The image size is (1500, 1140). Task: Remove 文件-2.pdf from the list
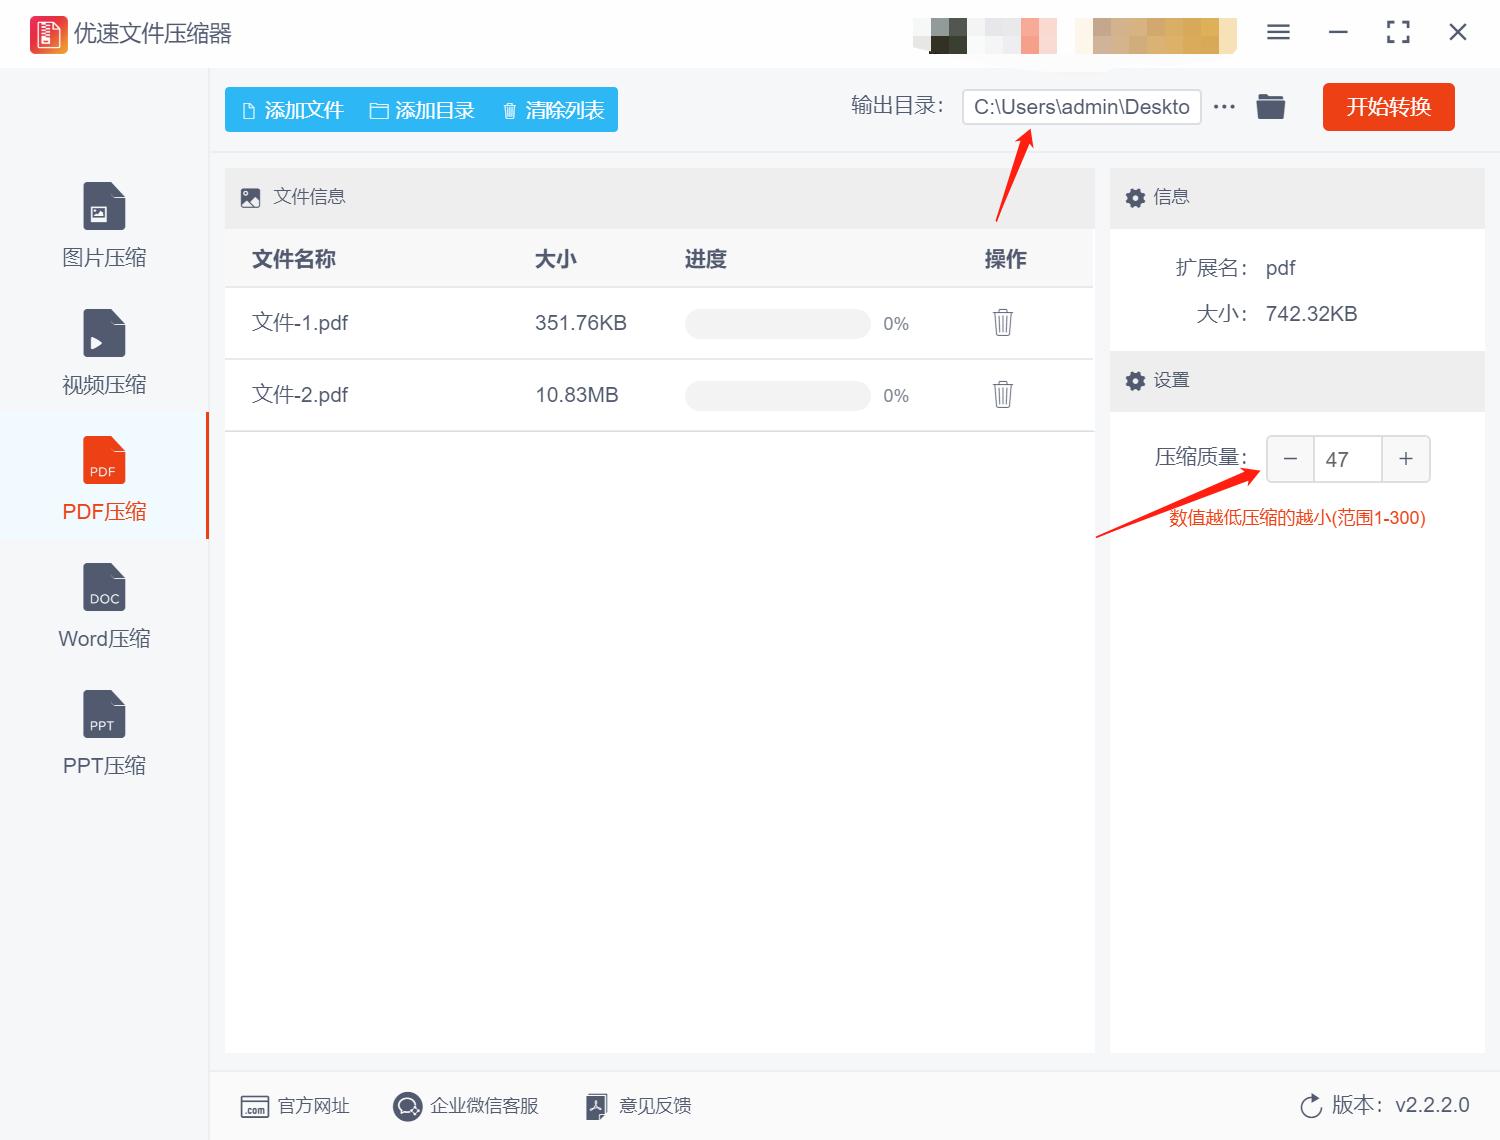click(x=1002, y=394)
